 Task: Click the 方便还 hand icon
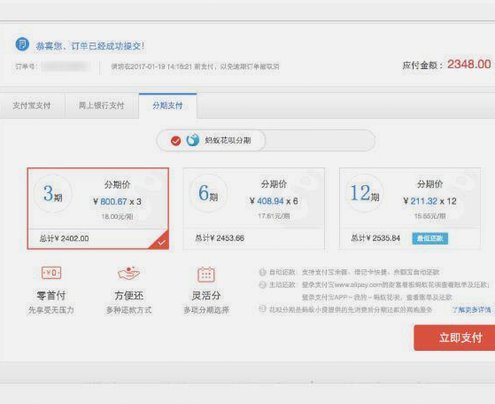pos(129,273)
